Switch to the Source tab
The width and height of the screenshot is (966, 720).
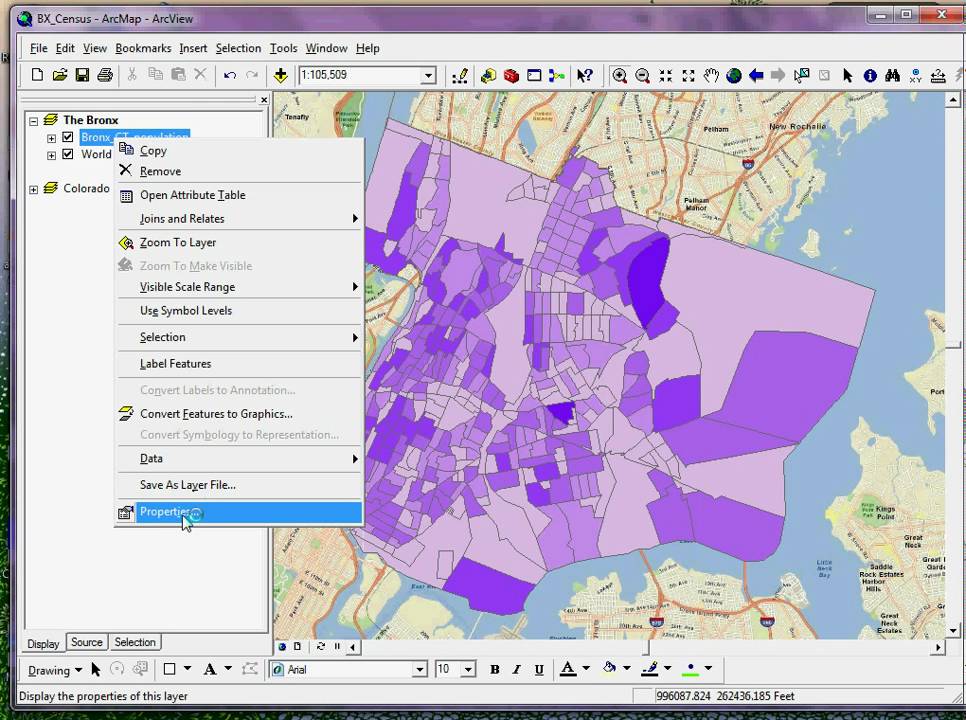pos(86,642)
